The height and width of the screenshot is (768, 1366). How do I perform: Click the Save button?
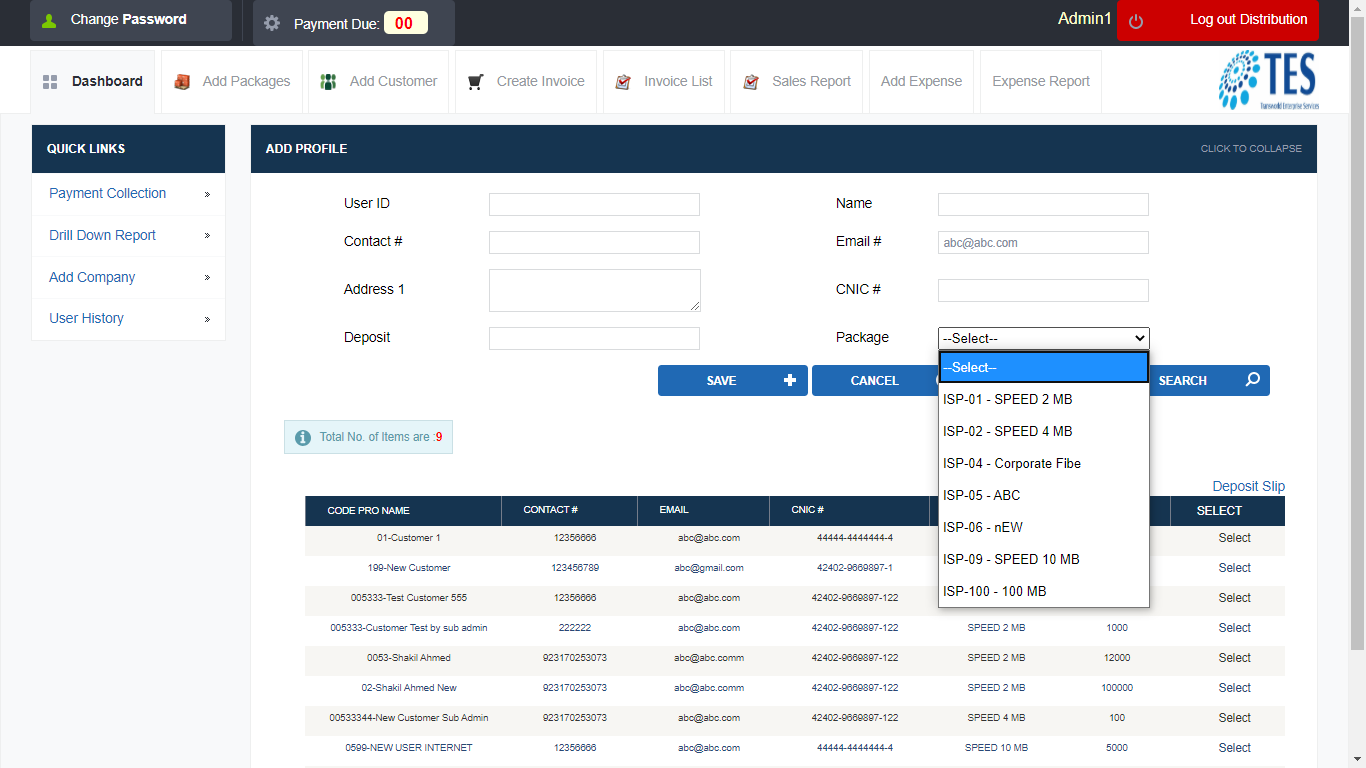pos(733,380)
